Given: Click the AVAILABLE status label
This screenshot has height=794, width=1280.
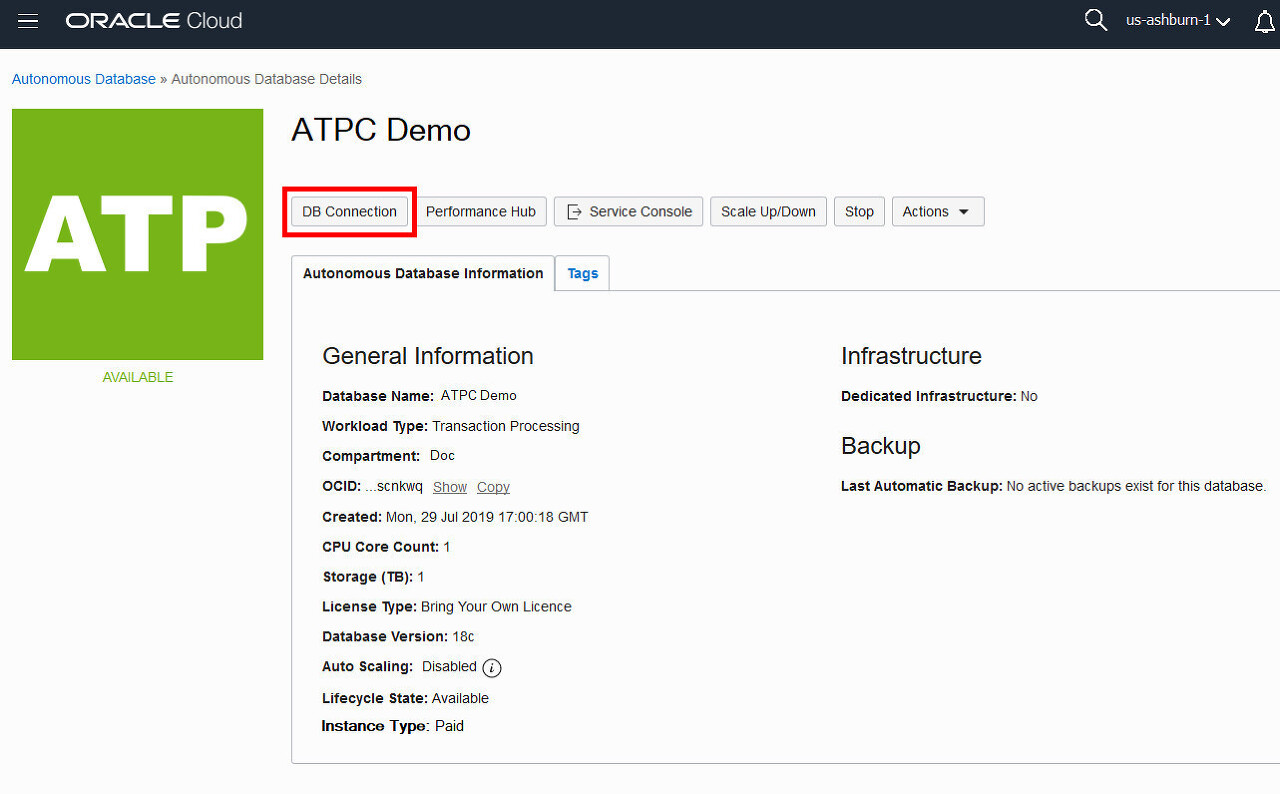Looking at the screenshot, I should tap(138, 377).
